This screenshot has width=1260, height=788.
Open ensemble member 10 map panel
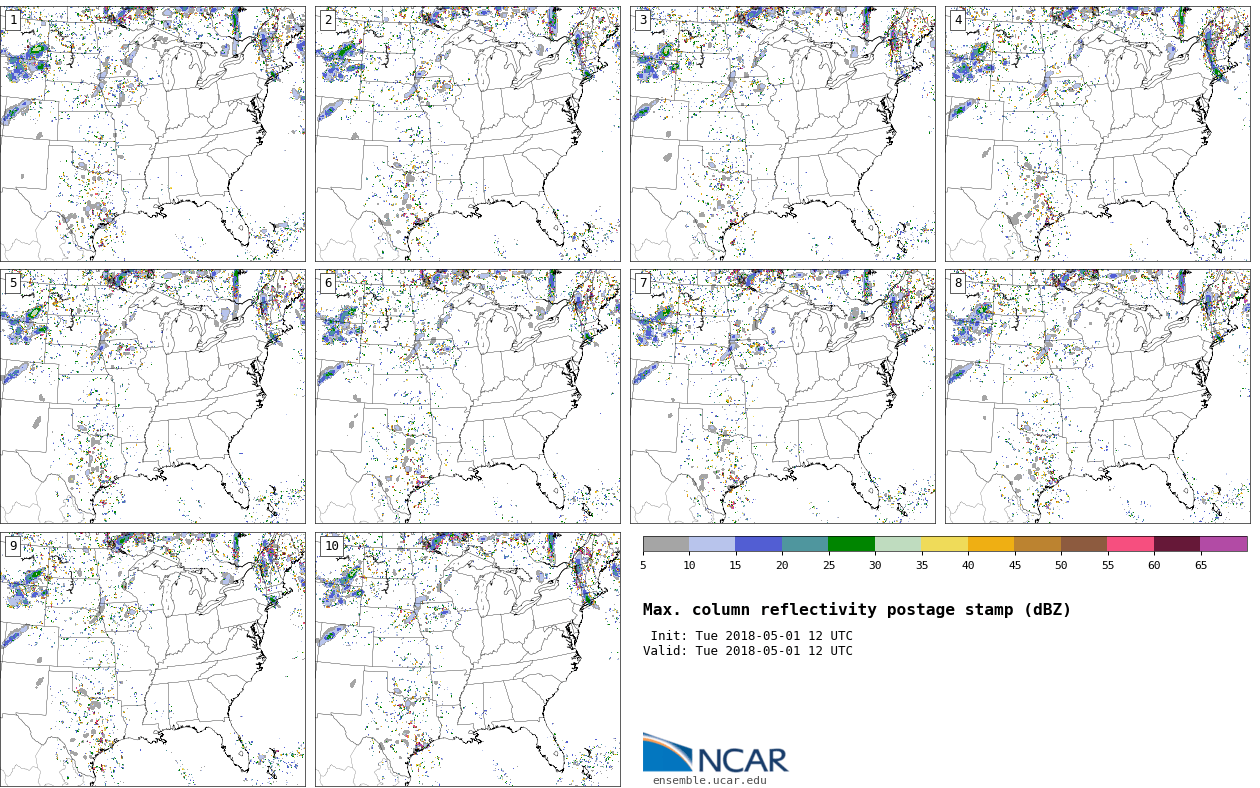pos(468,659)
